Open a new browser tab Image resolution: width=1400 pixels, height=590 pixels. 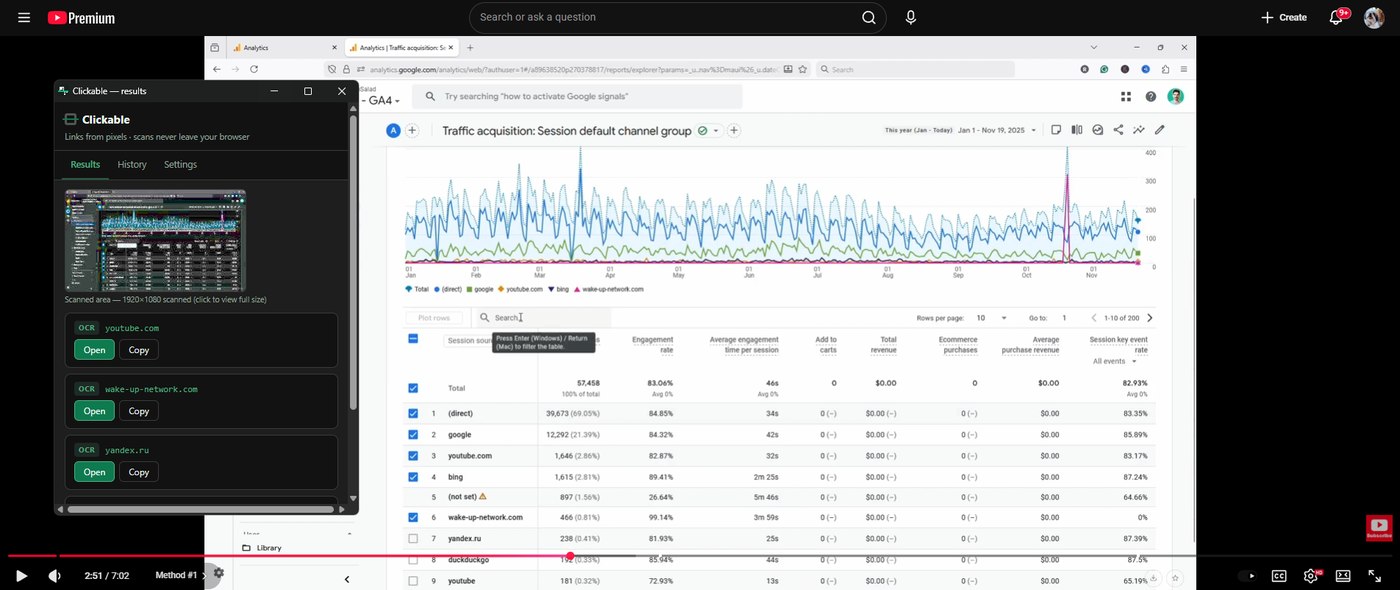471,47
